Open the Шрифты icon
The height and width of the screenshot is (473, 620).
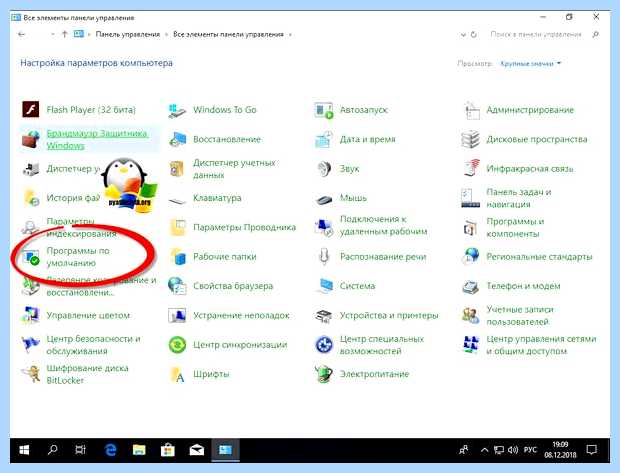(x=177, y=375)
